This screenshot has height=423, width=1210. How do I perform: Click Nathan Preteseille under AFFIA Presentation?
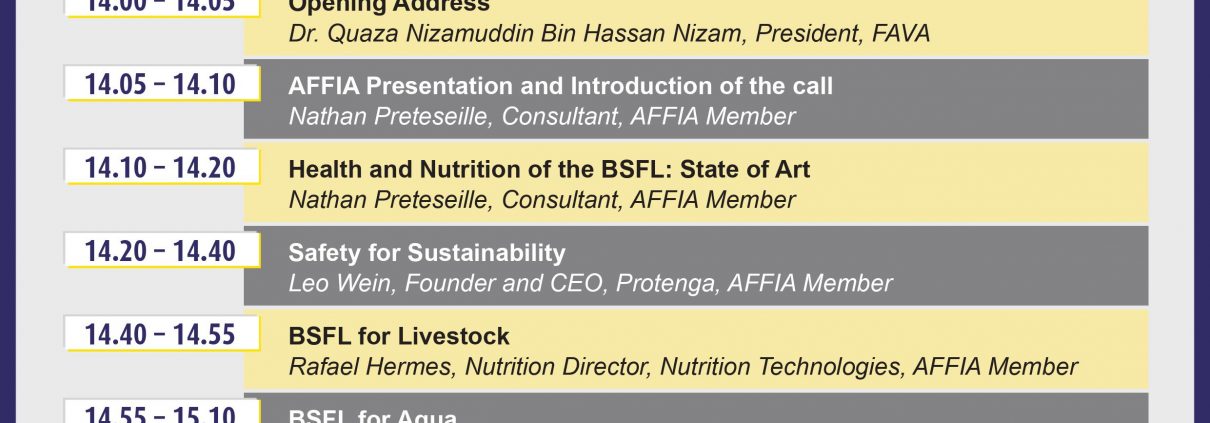542,116
